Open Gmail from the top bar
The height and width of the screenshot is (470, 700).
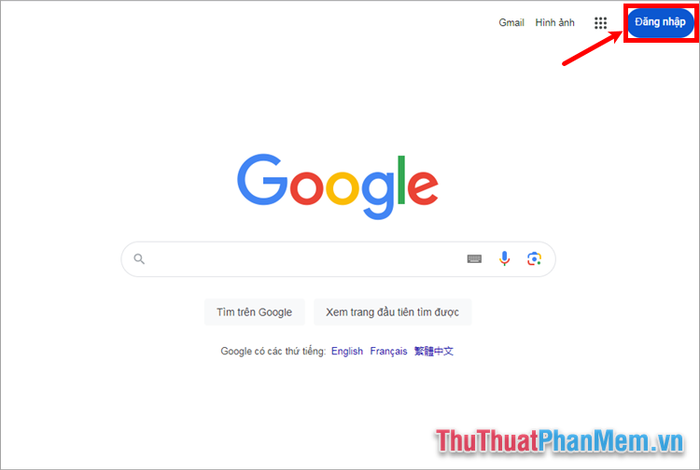tap(511, 22)
